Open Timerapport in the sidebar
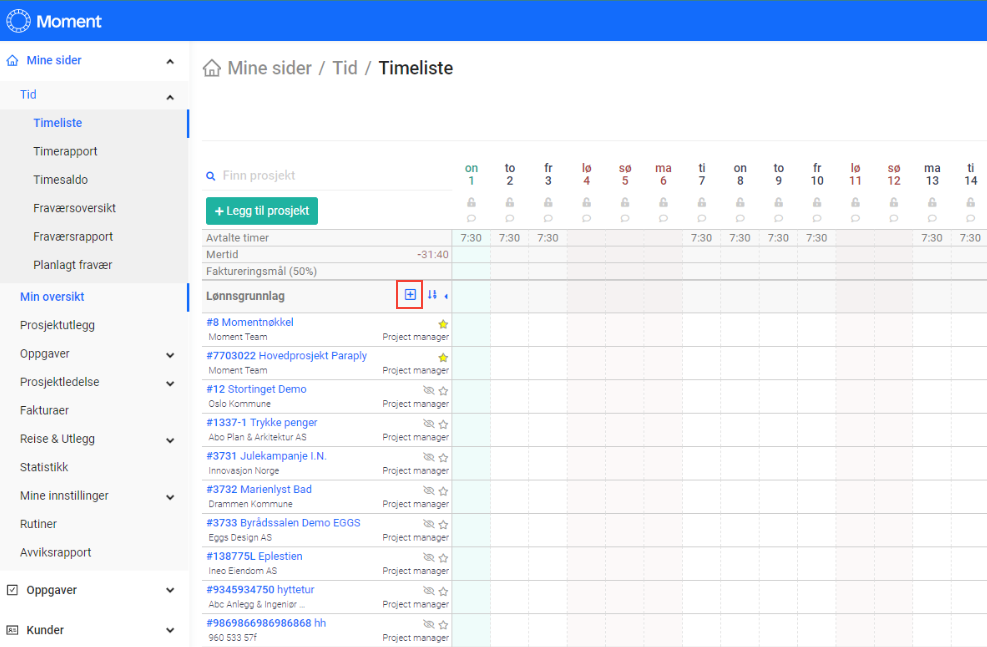This screenshot has height=647, width=987. pos(65,152)
